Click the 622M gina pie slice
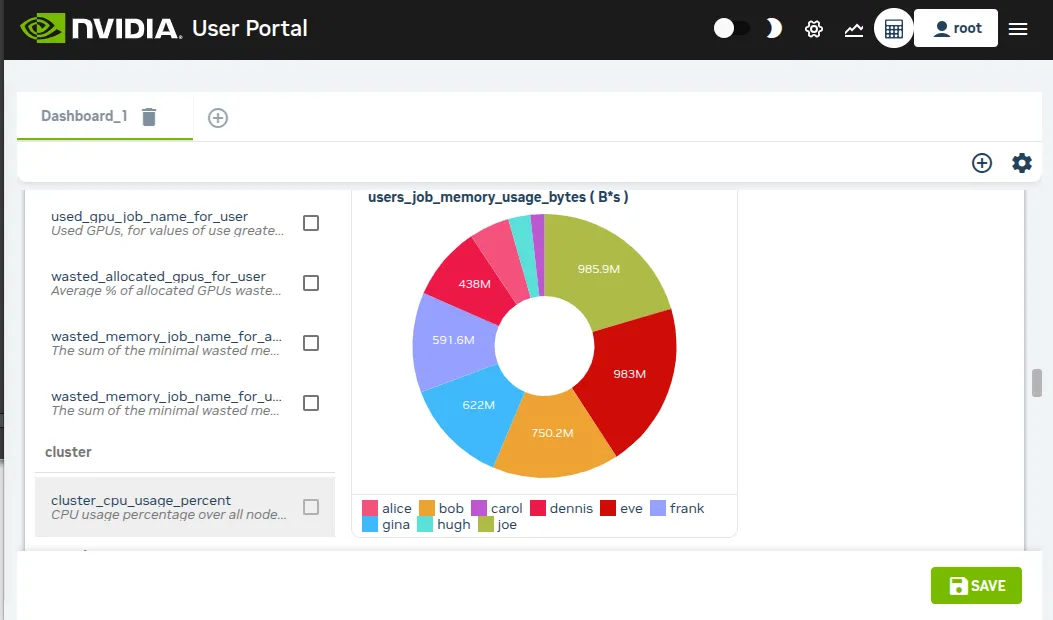Viewport: 1053px width, 620px height. point(478,405)
